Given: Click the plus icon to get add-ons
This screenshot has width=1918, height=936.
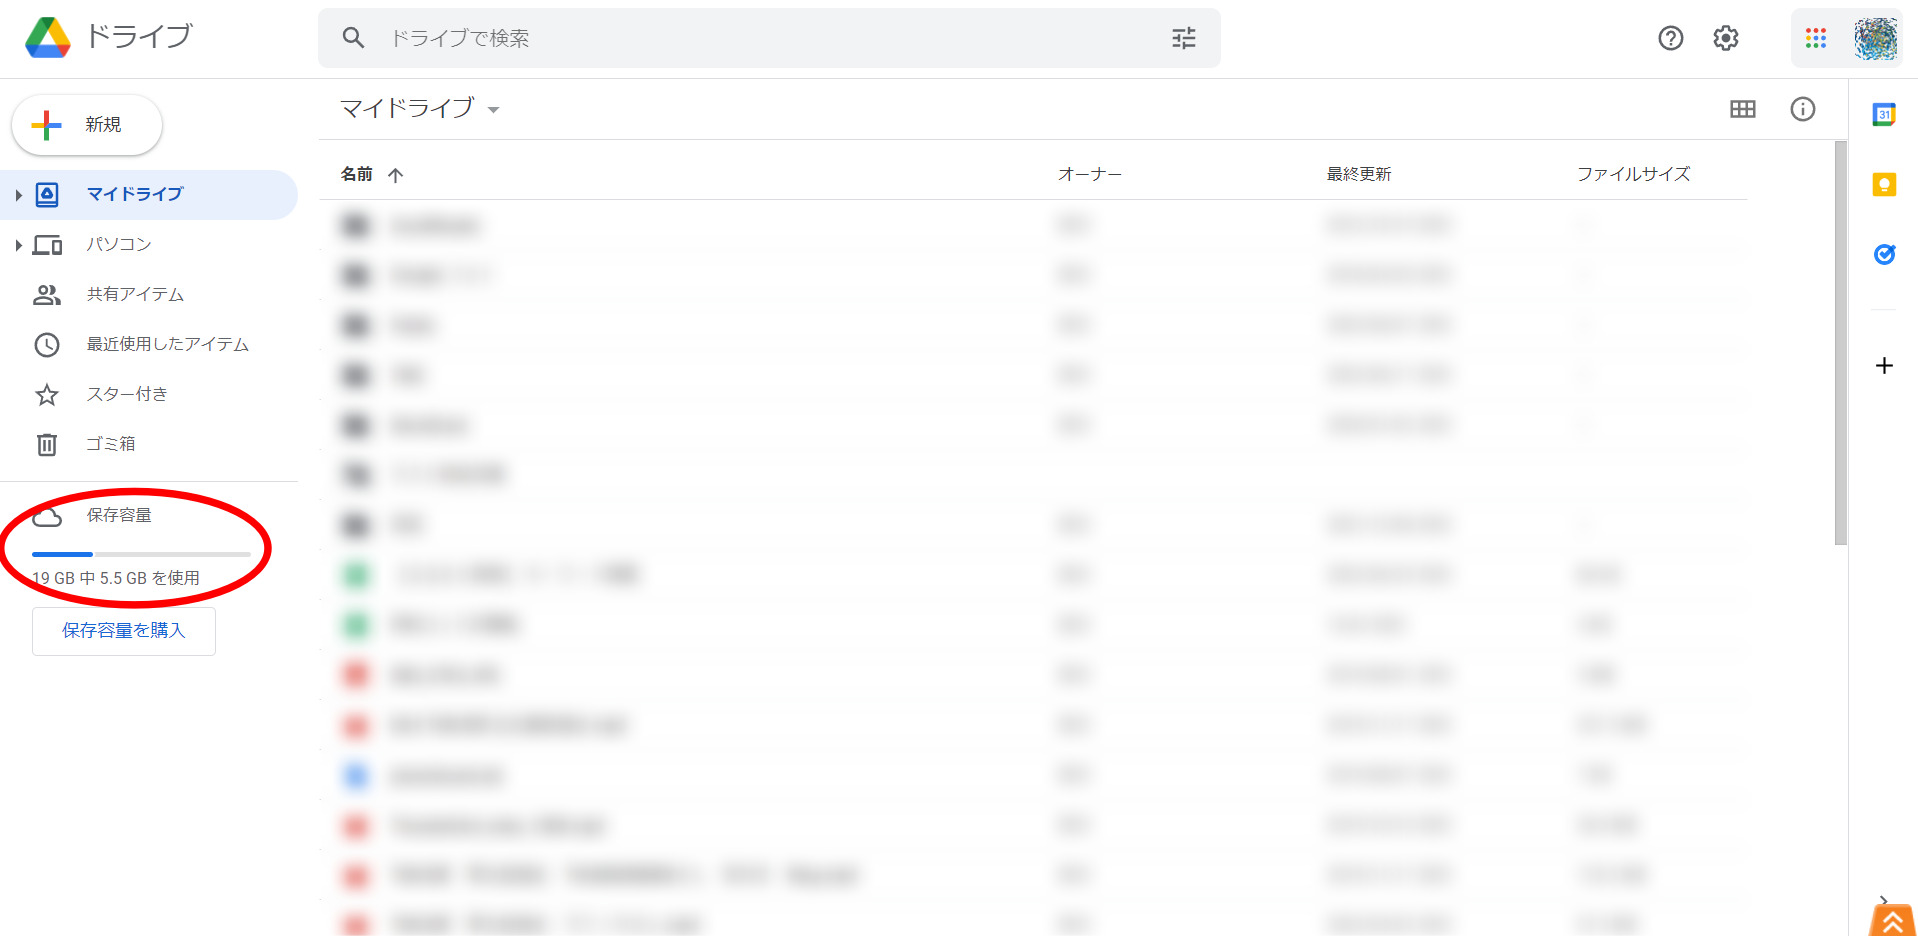Looking at the screenshot, I should pyautogui.click(x=1884, y=366).
